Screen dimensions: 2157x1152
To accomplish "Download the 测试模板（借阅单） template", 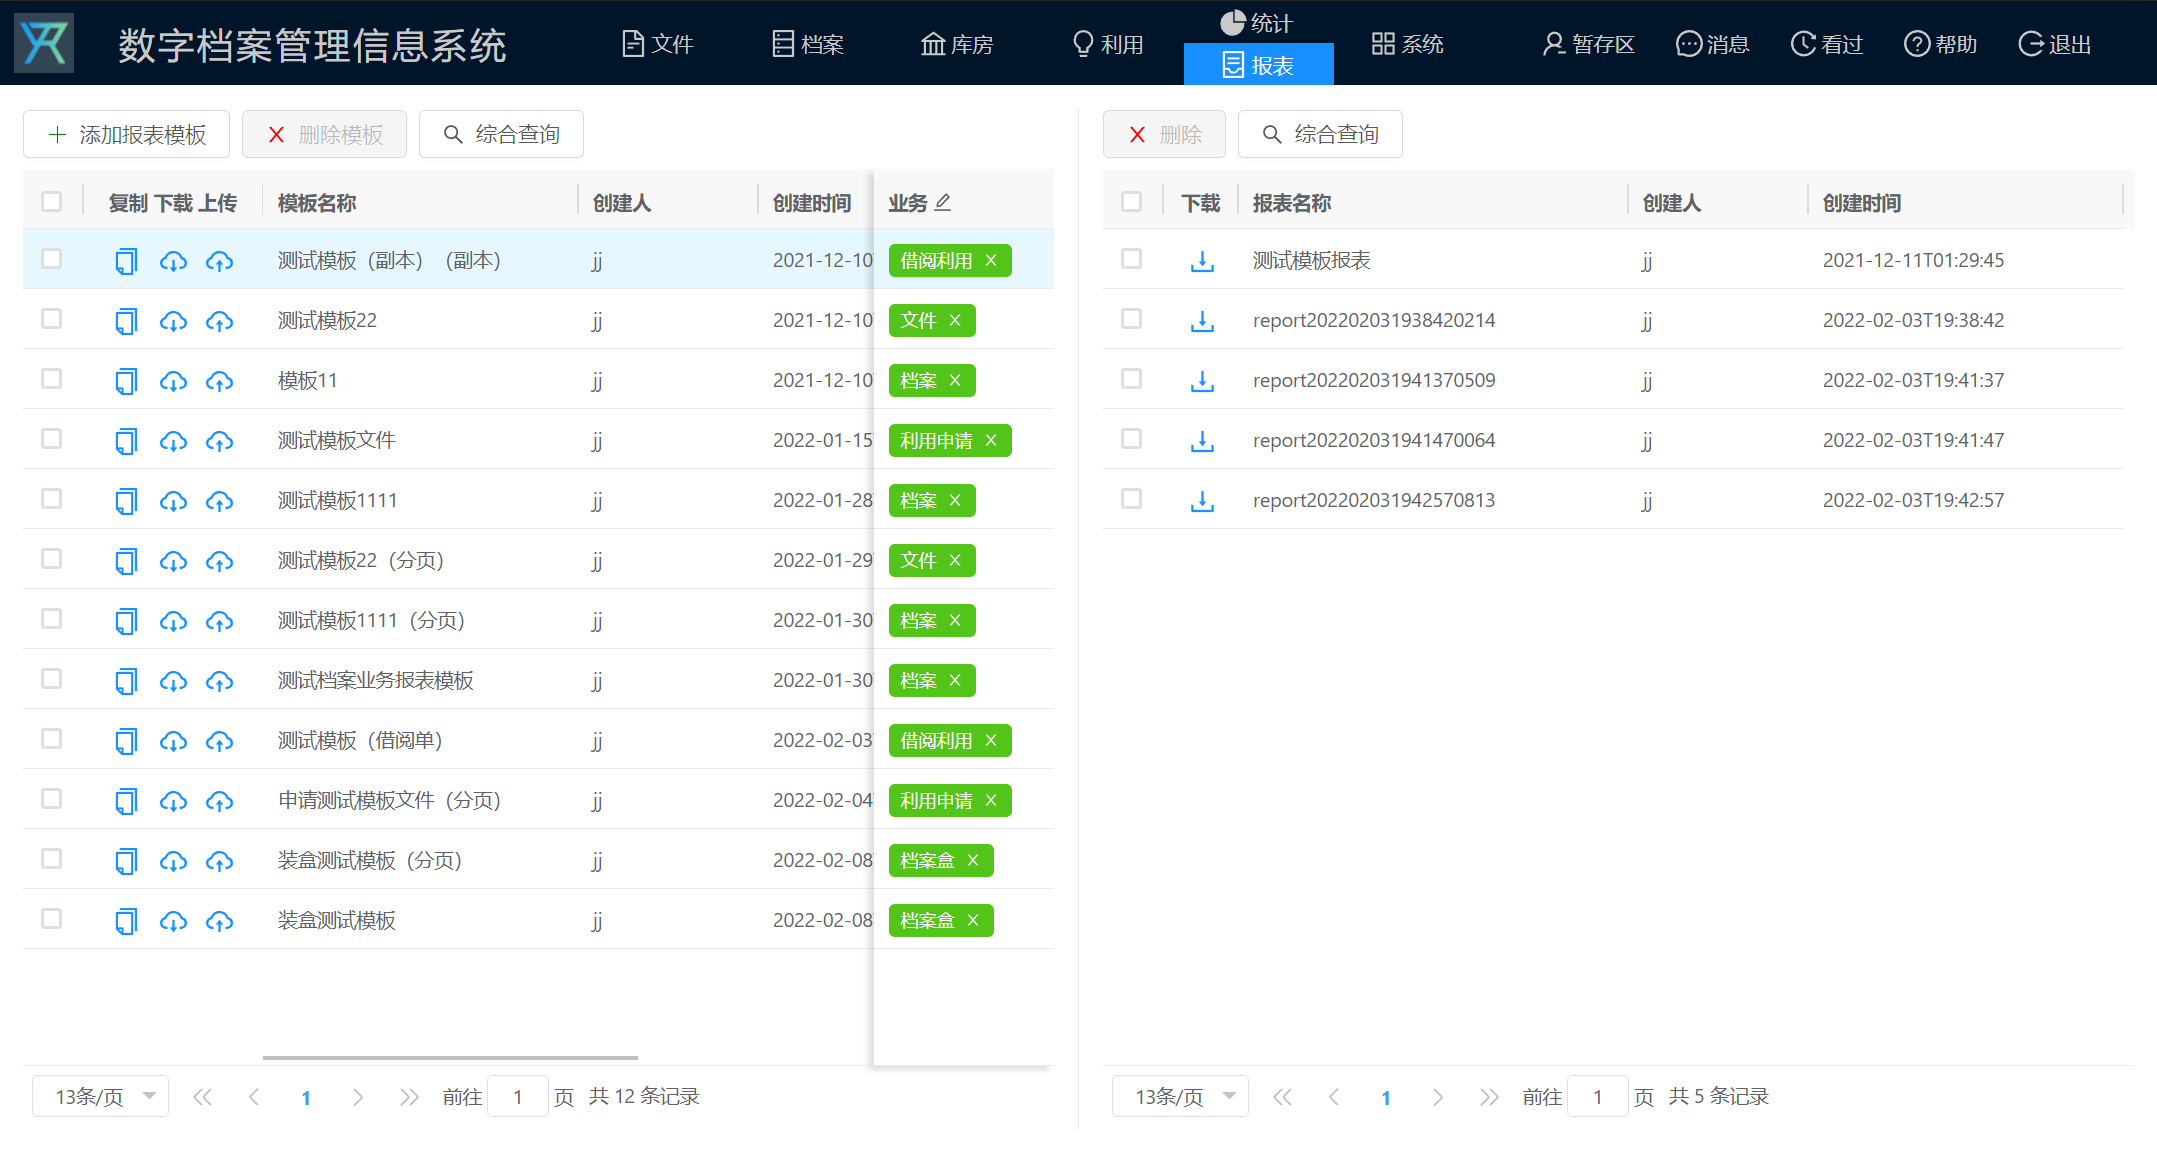I will [x=173, y=741].
